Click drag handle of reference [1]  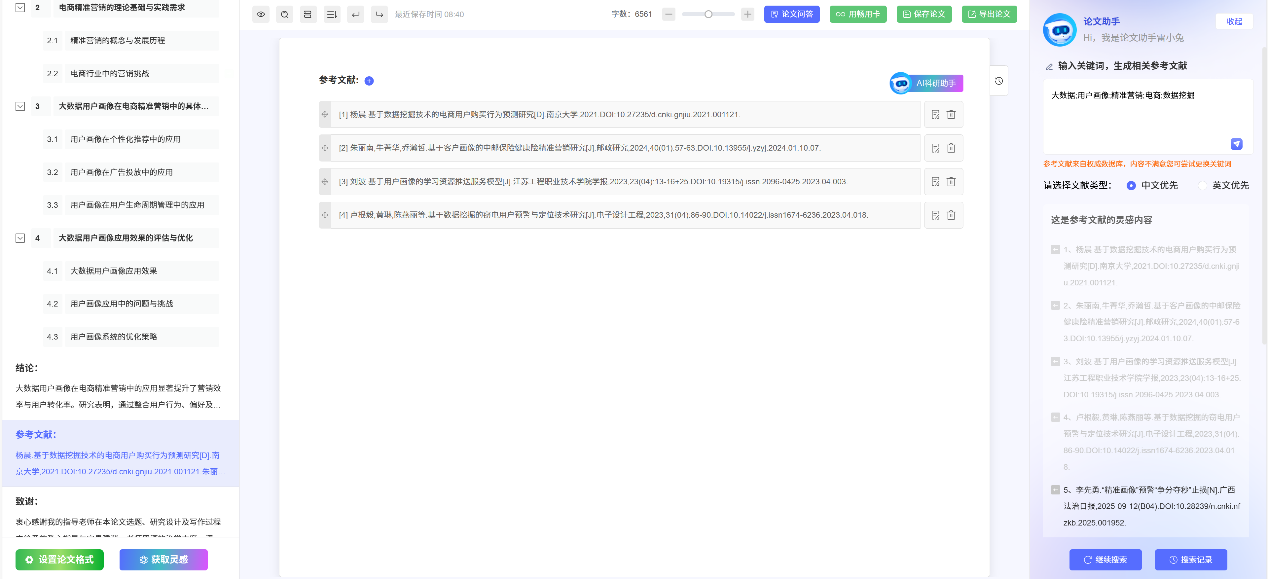324,115
